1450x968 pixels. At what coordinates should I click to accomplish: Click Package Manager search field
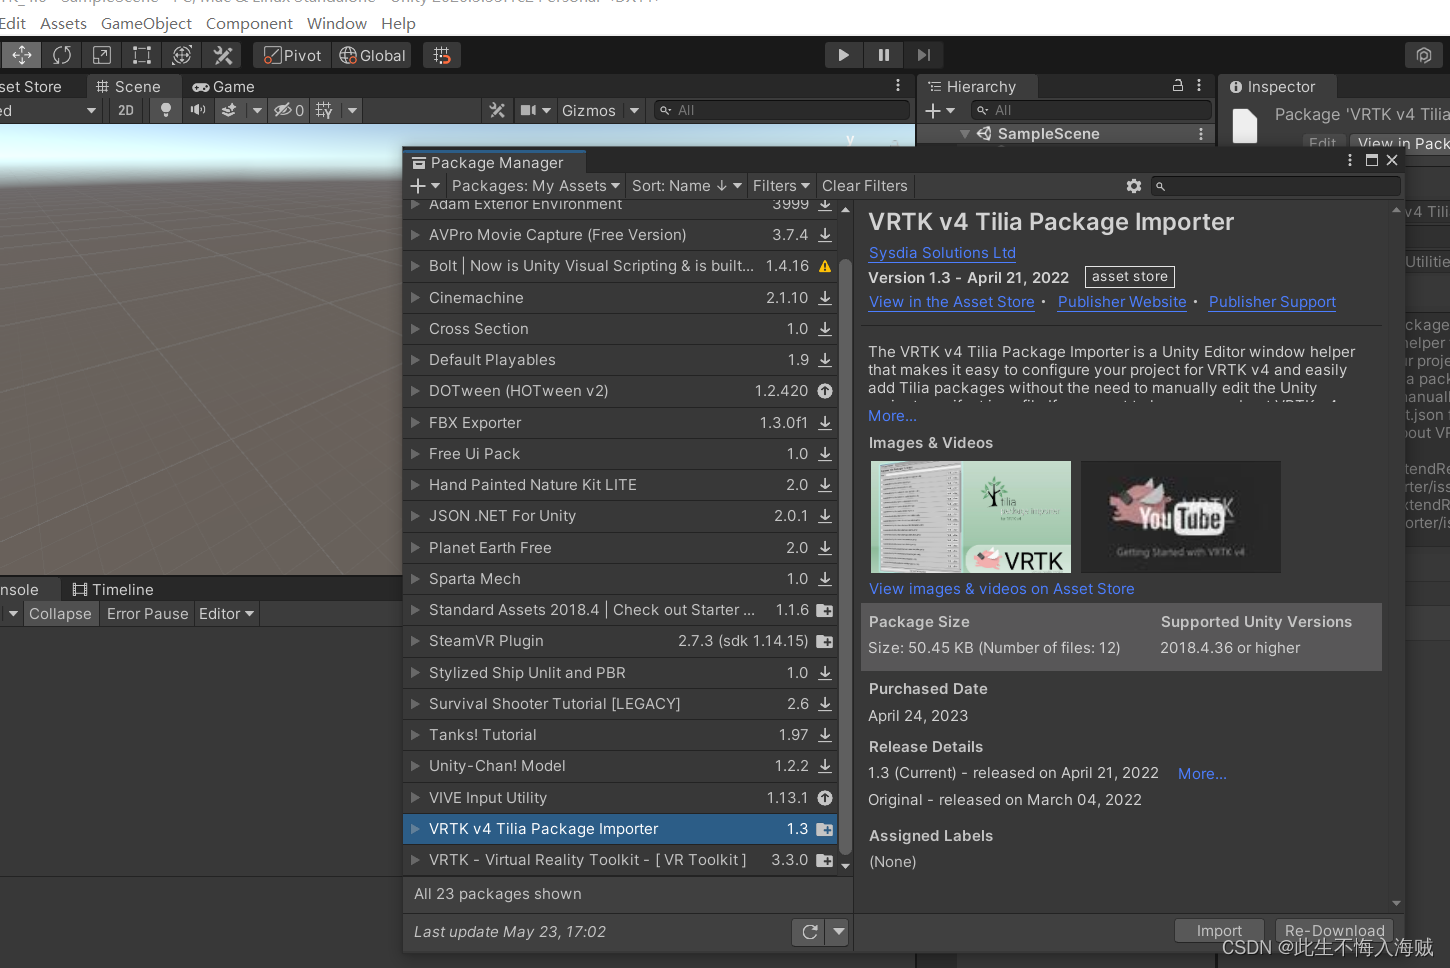tap(1276, 186)
